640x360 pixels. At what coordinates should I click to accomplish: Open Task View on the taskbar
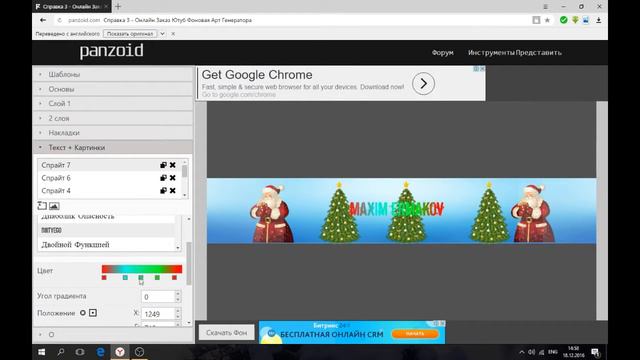(80, 352)
